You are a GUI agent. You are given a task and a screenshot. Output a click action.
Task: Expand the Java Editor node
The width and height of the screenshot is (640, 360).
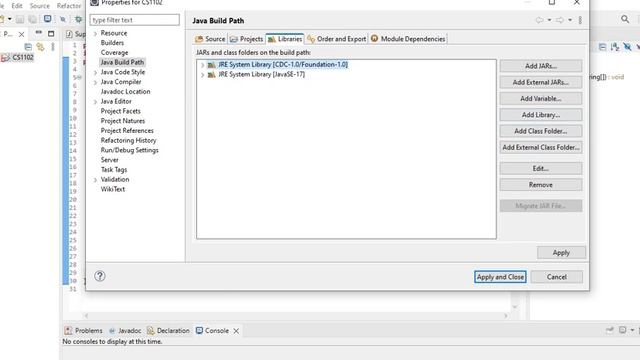coord(95,102)
